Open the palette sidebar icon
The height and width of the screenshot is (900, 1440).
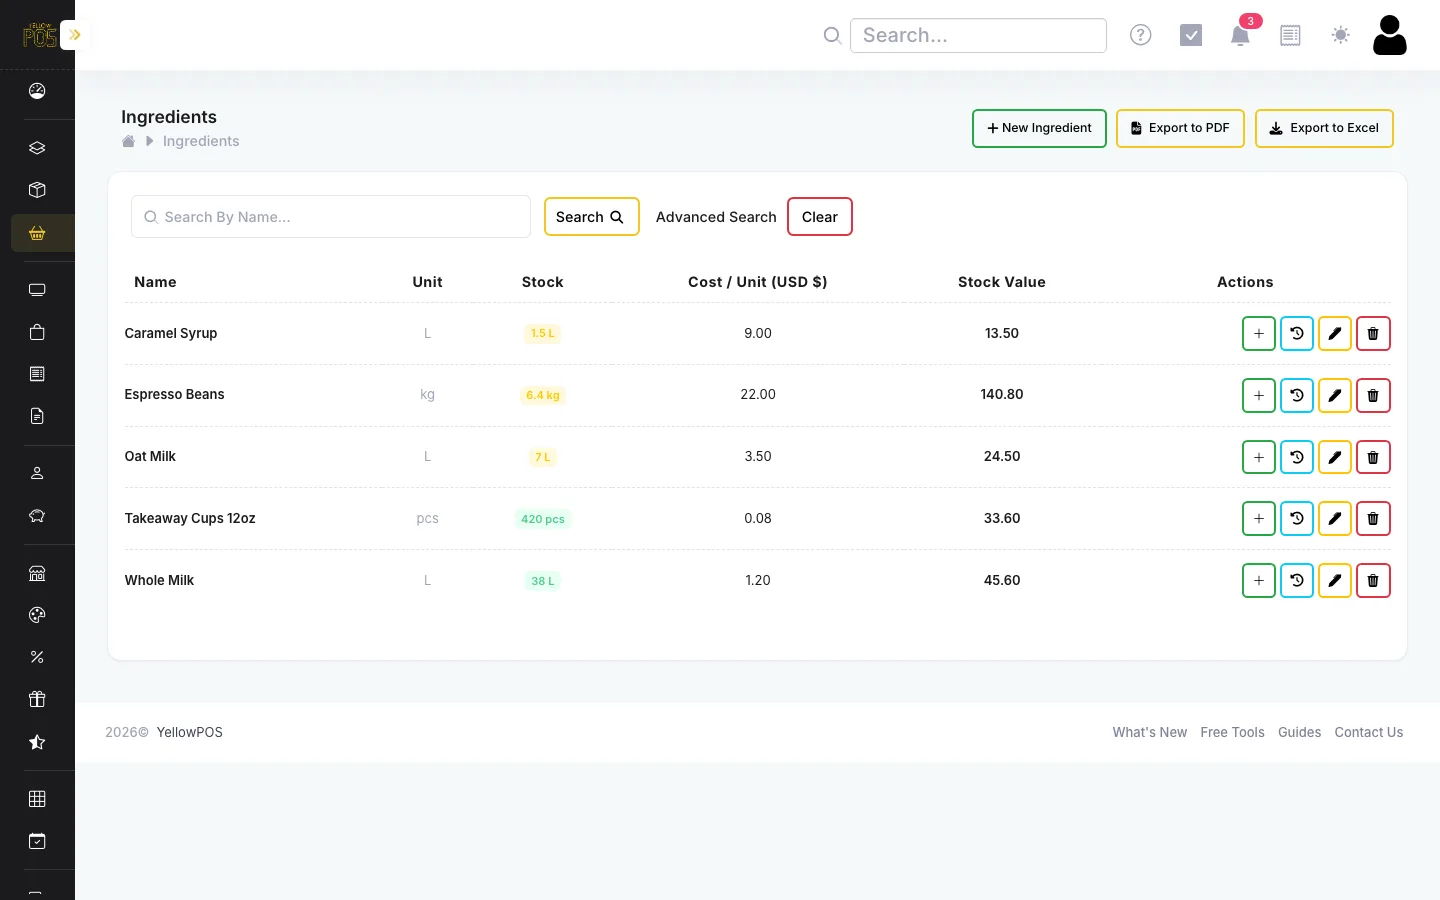pyautogui.click(x=37, y=615)
